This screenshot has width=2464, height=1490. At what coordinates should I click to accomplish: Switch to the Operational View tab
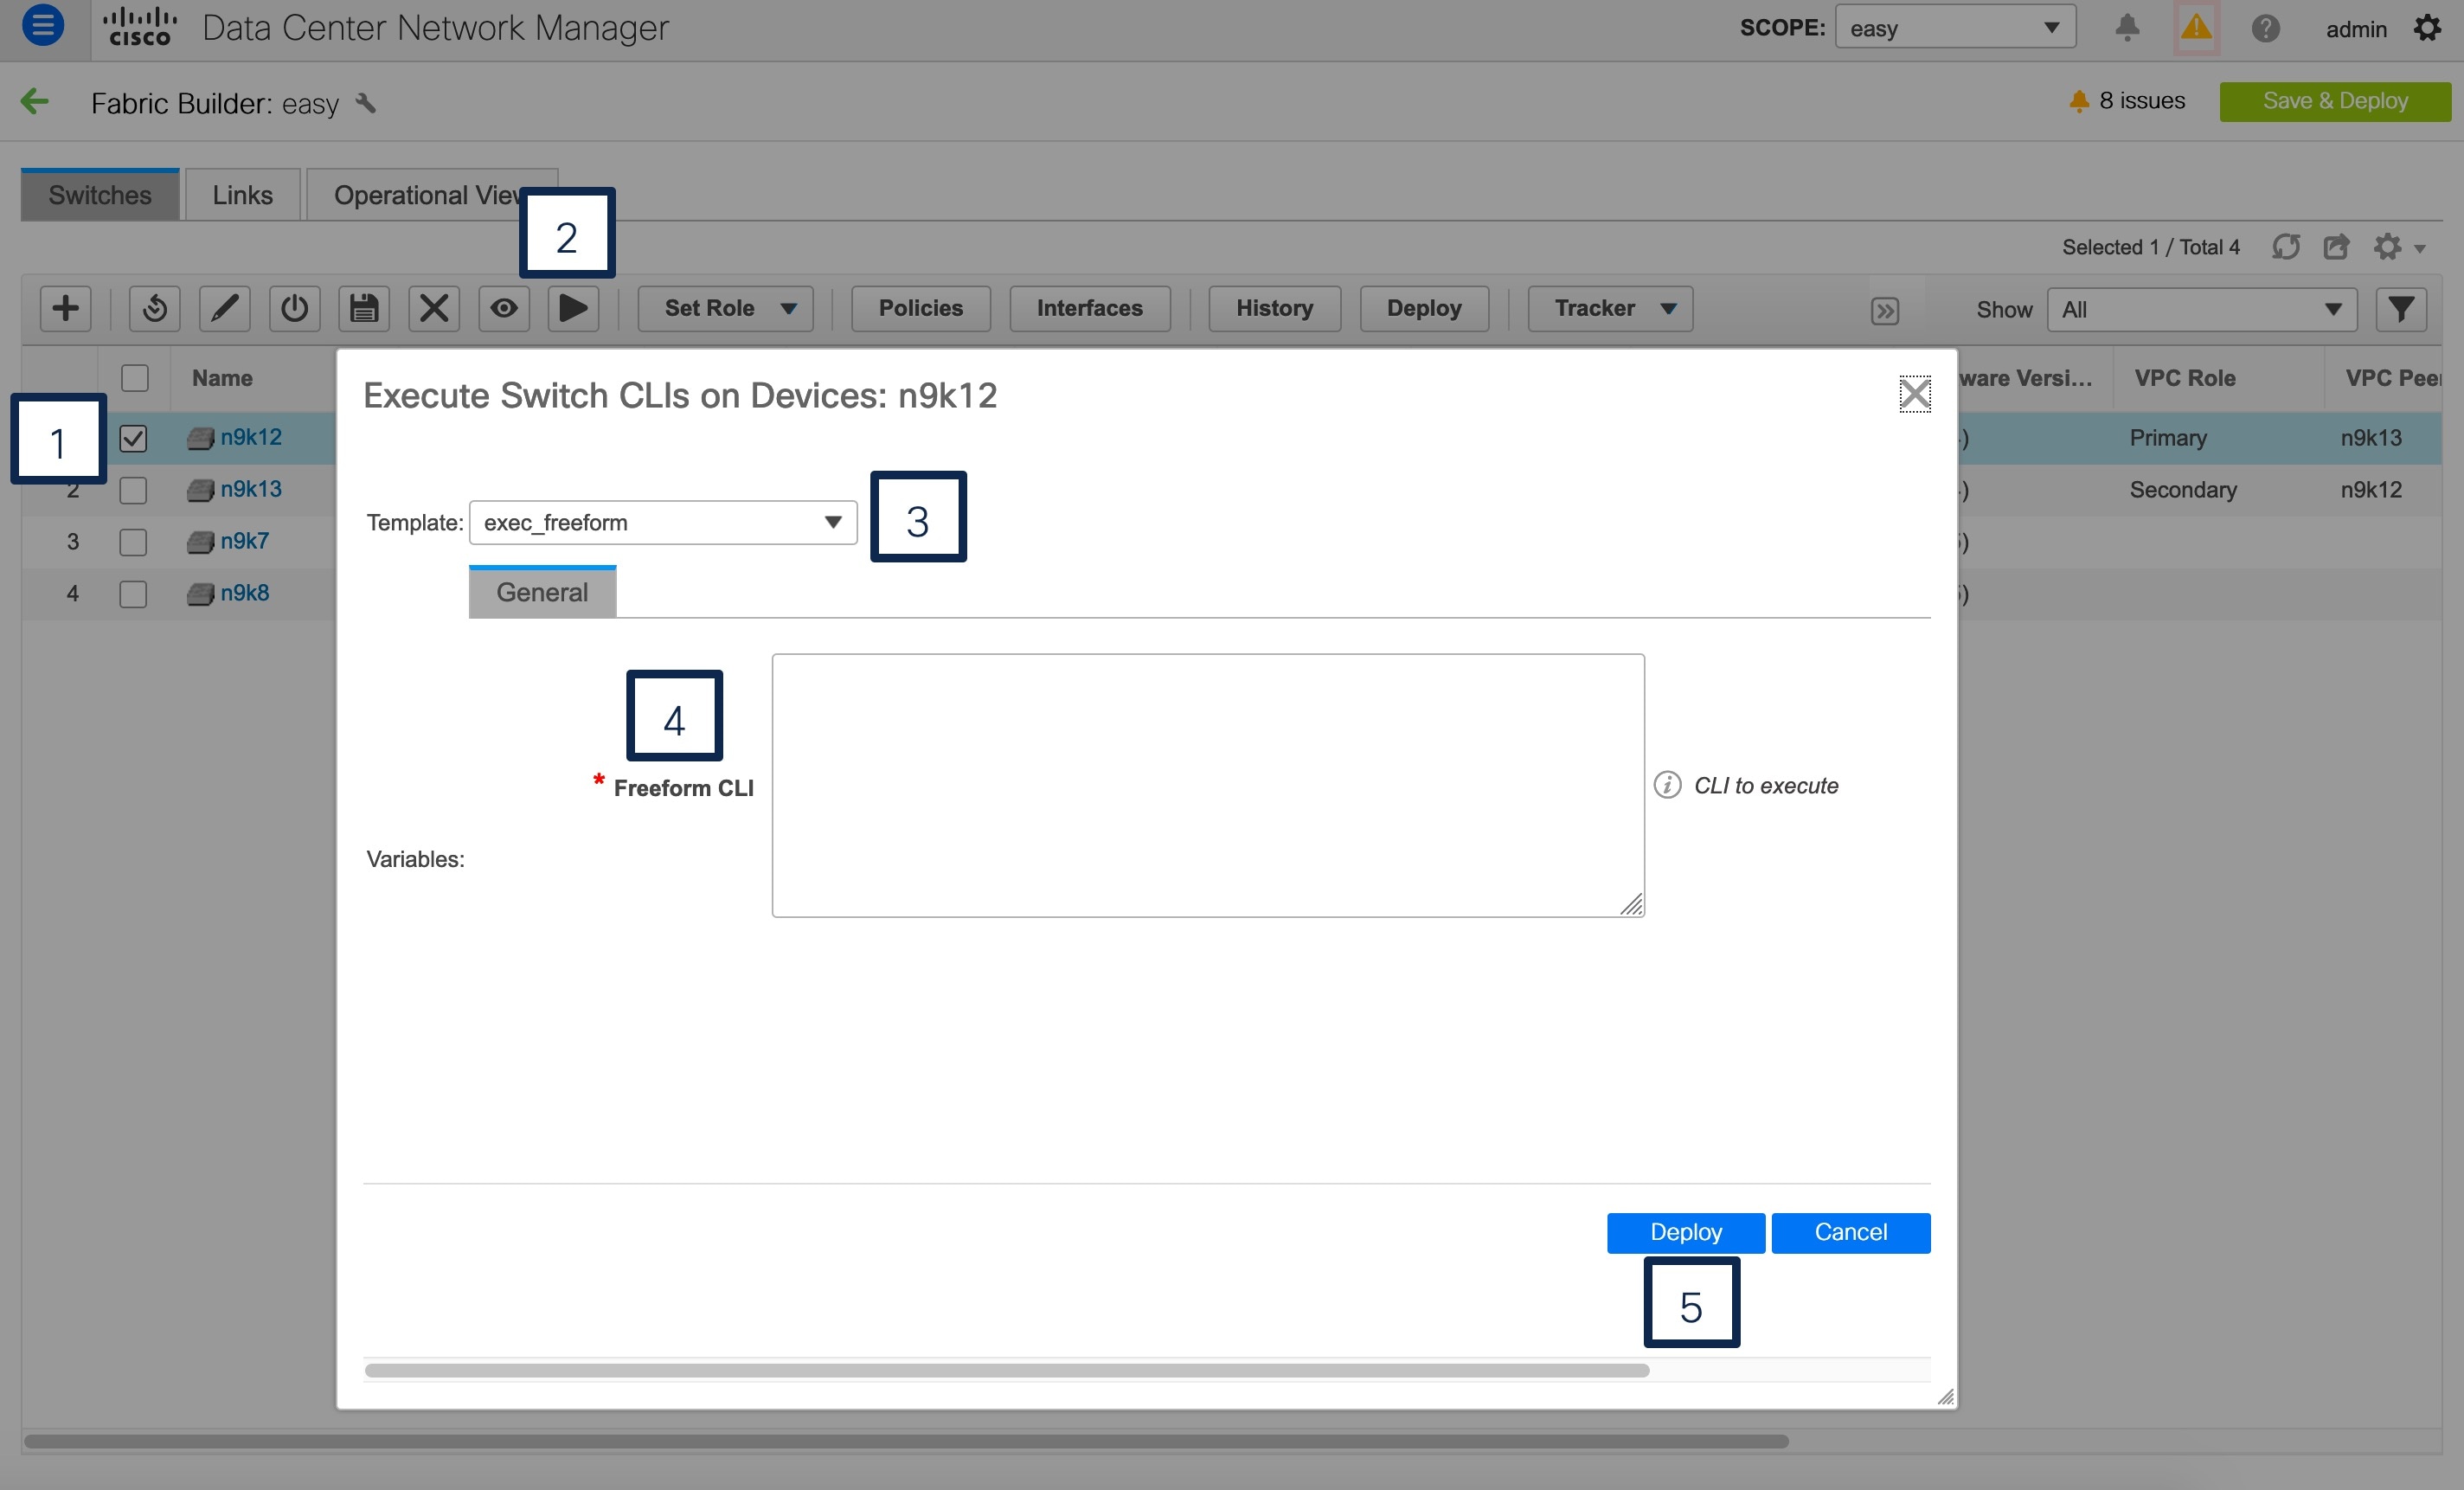pos(430,195)
